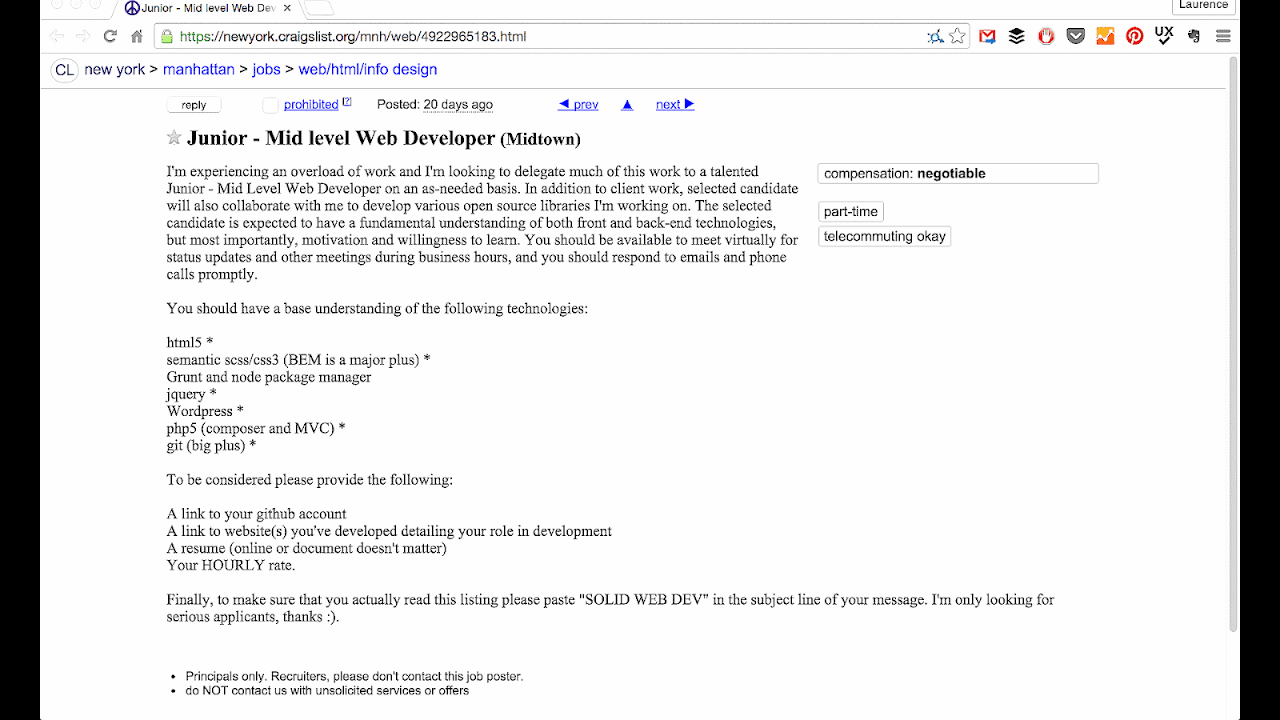Click the reply button
Screen dimensions: 1280x720
(194, 105)
